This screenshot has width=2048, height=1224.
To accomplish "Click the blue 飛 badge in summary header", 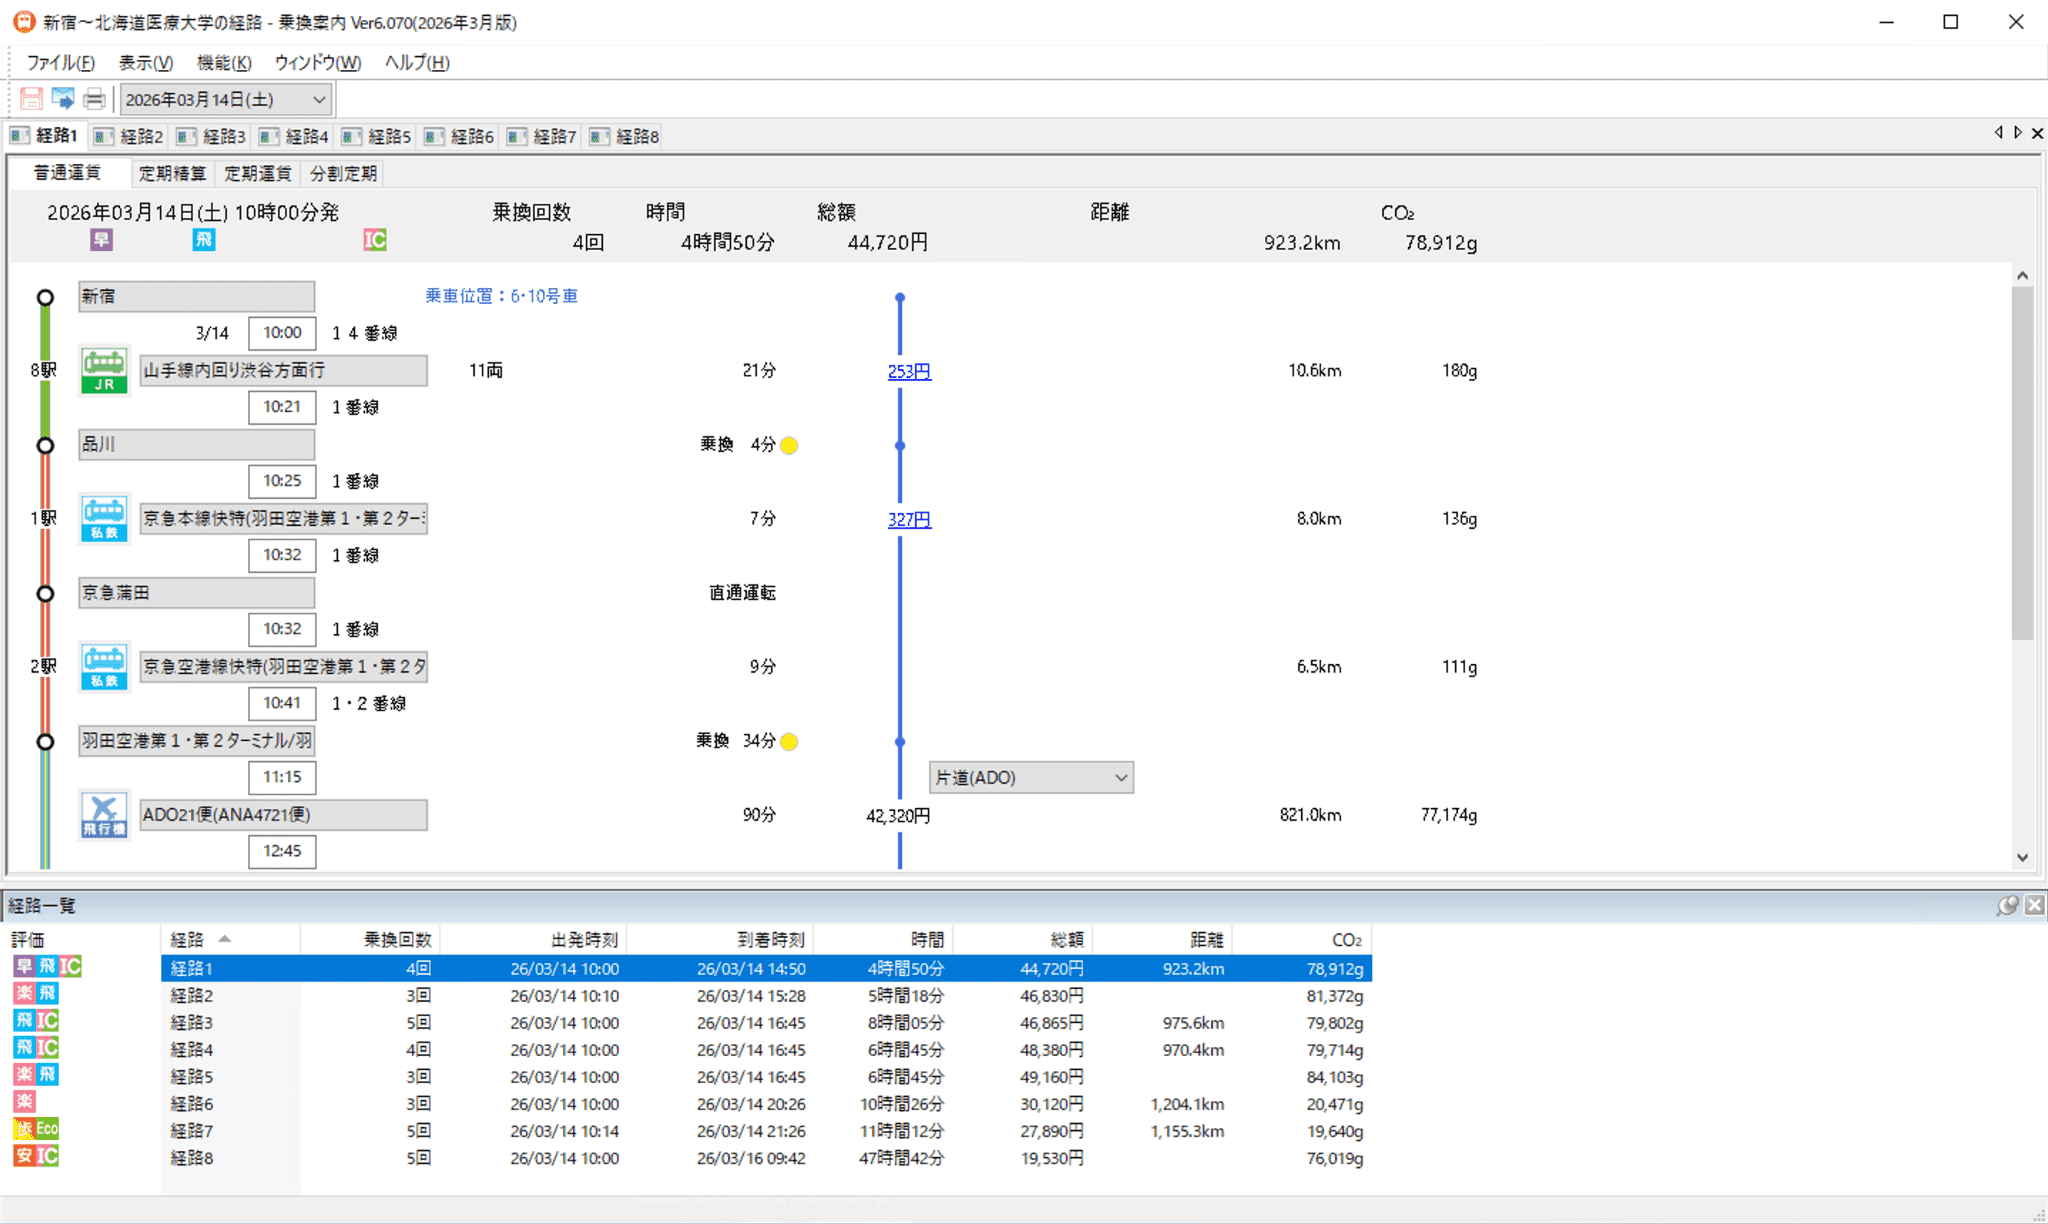I will 204,240.
